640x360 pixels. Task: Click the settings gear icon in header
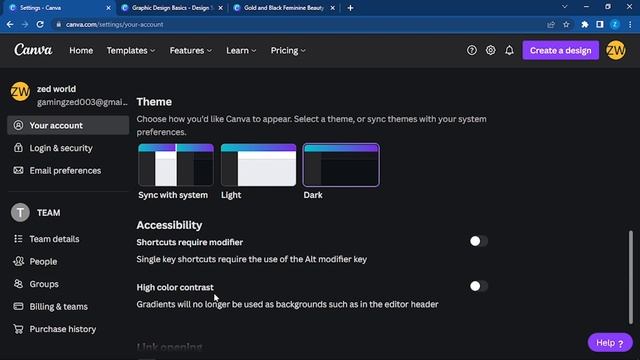[490, 50]
